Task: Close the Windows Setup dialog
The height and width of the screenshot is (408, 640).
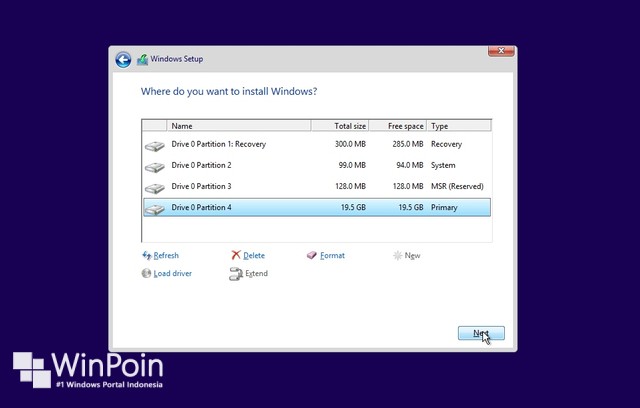Action: click(501, 51)
